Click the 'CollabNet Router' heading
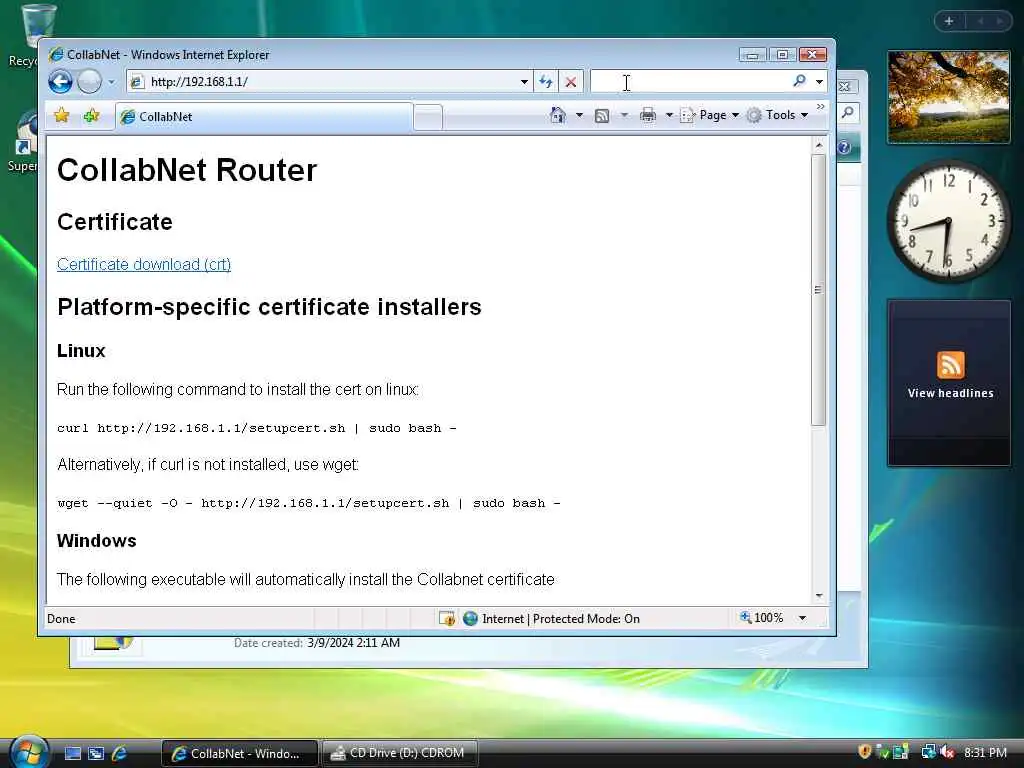 tap(187, 170)
